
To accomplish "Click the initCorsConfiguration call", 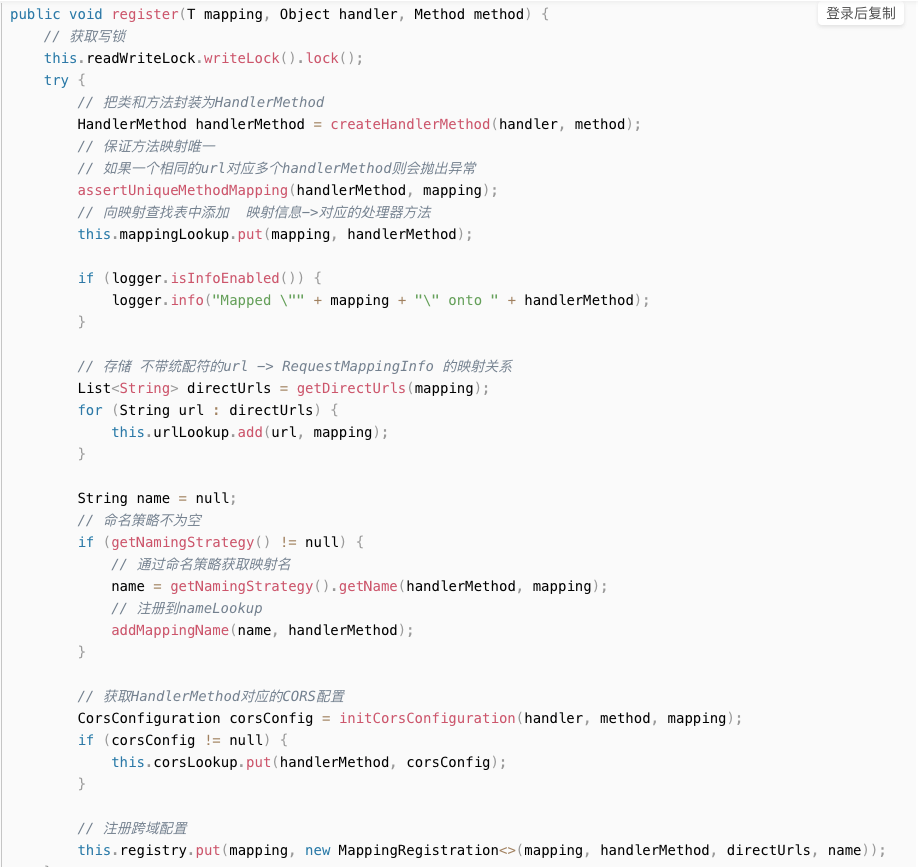I will [x=540, y=718].
